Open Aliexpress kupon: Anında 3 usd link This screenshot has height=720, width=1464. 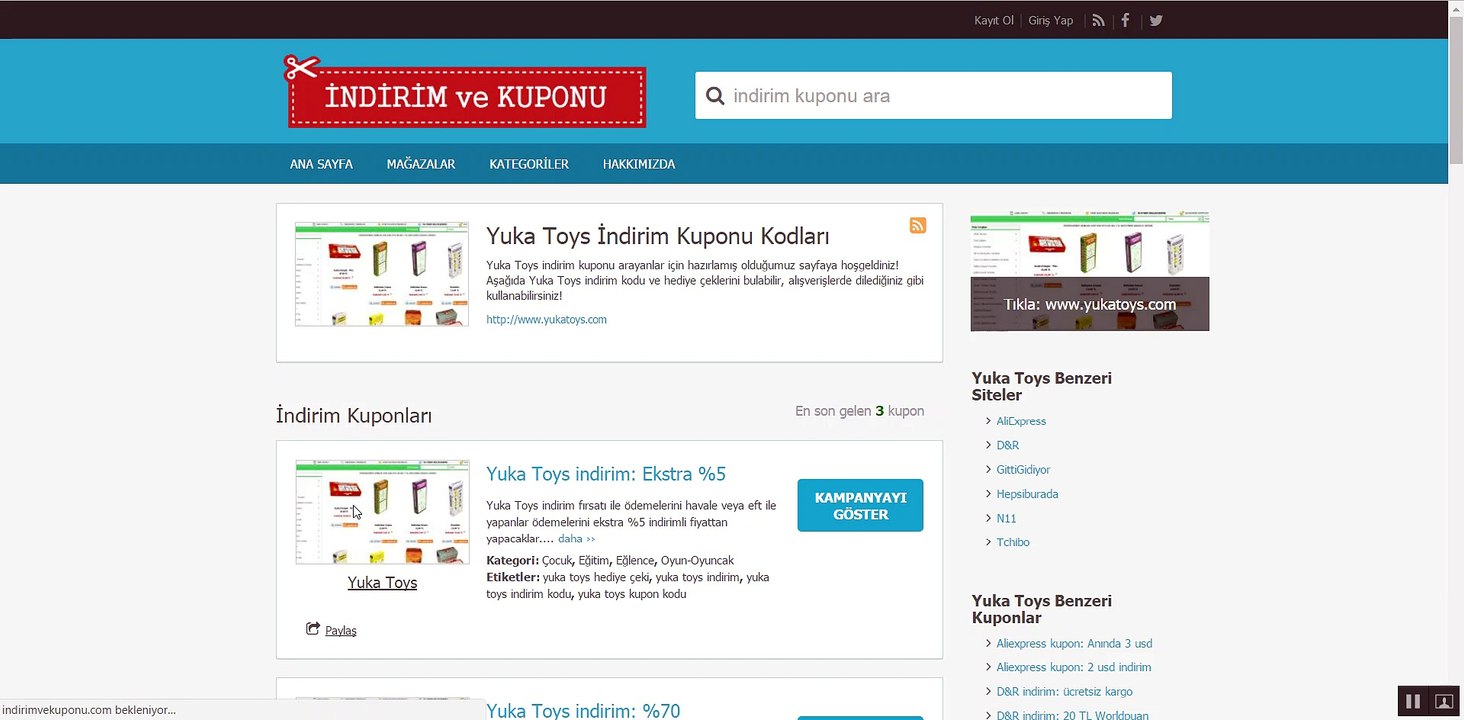(1074, 644)
